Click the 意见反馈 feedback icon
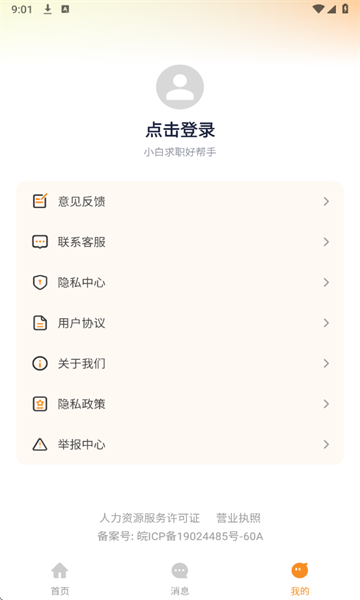Screen dimensions: 360x600 (40, 201)
